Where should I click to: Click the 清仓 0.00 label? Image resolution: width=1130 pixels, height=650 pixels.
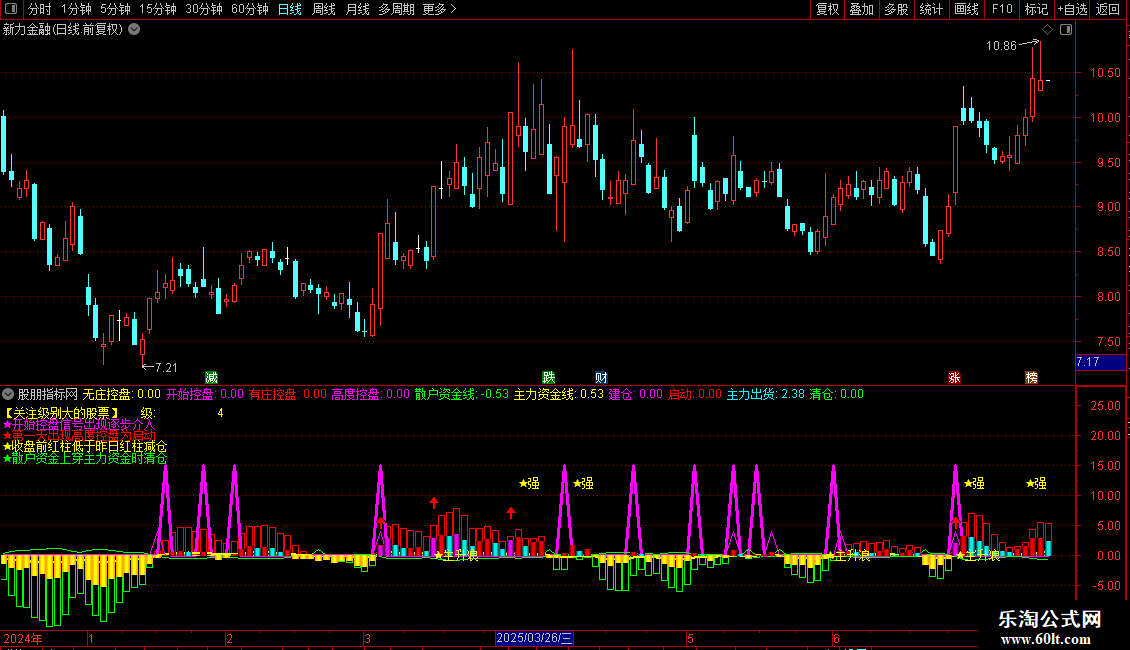tap(837, 394)
